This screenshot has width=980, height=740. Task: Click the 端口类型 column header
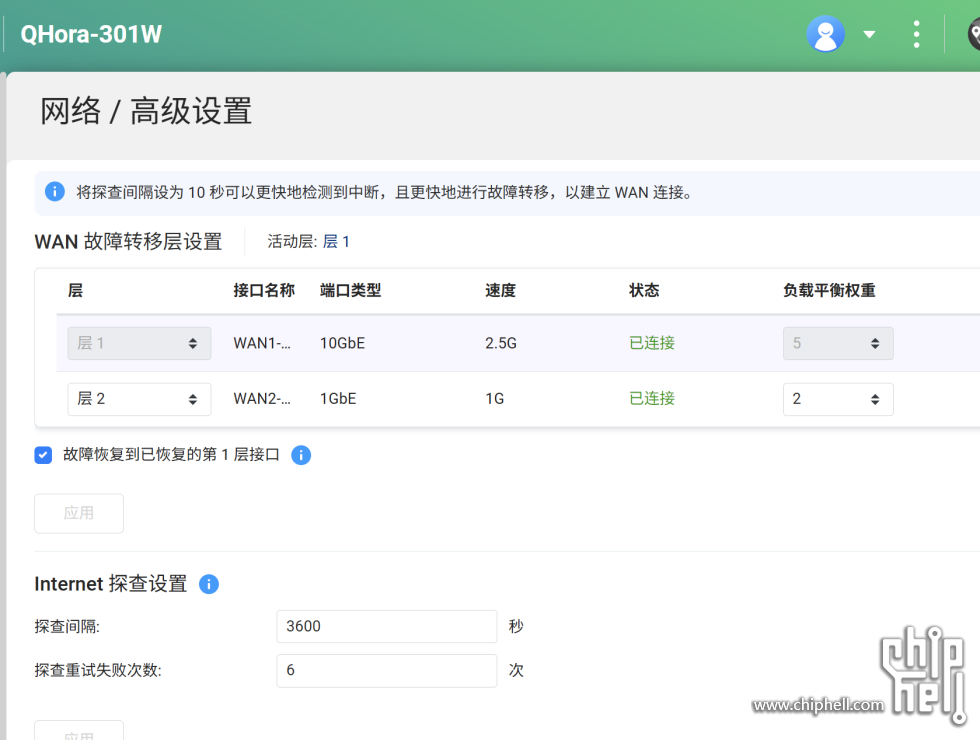[350, 291]
